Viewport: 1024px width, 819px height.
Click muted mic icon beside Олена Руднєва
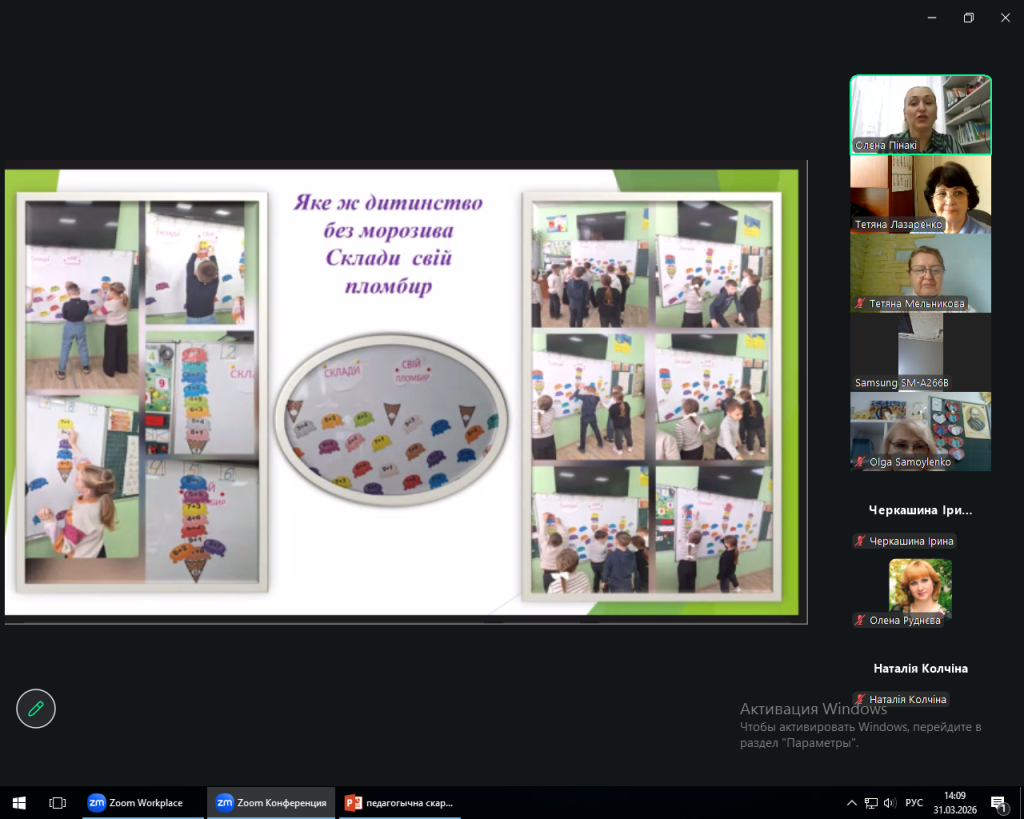click(x=859, y=620)
